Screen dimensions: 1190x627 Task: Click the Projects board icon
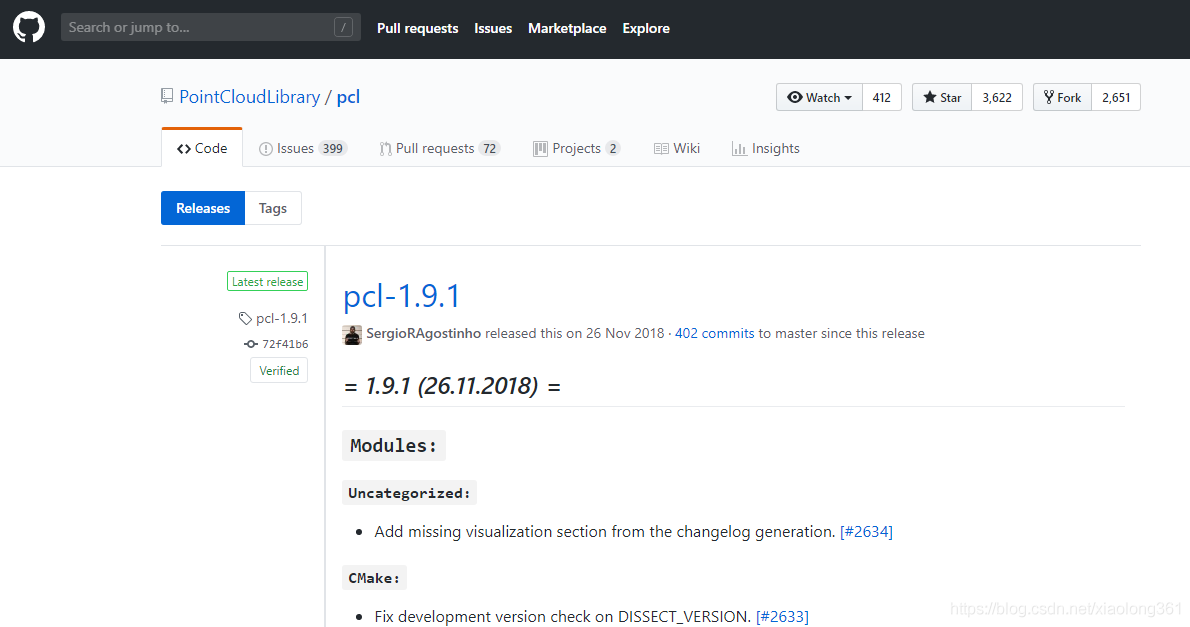coord(540,149)
